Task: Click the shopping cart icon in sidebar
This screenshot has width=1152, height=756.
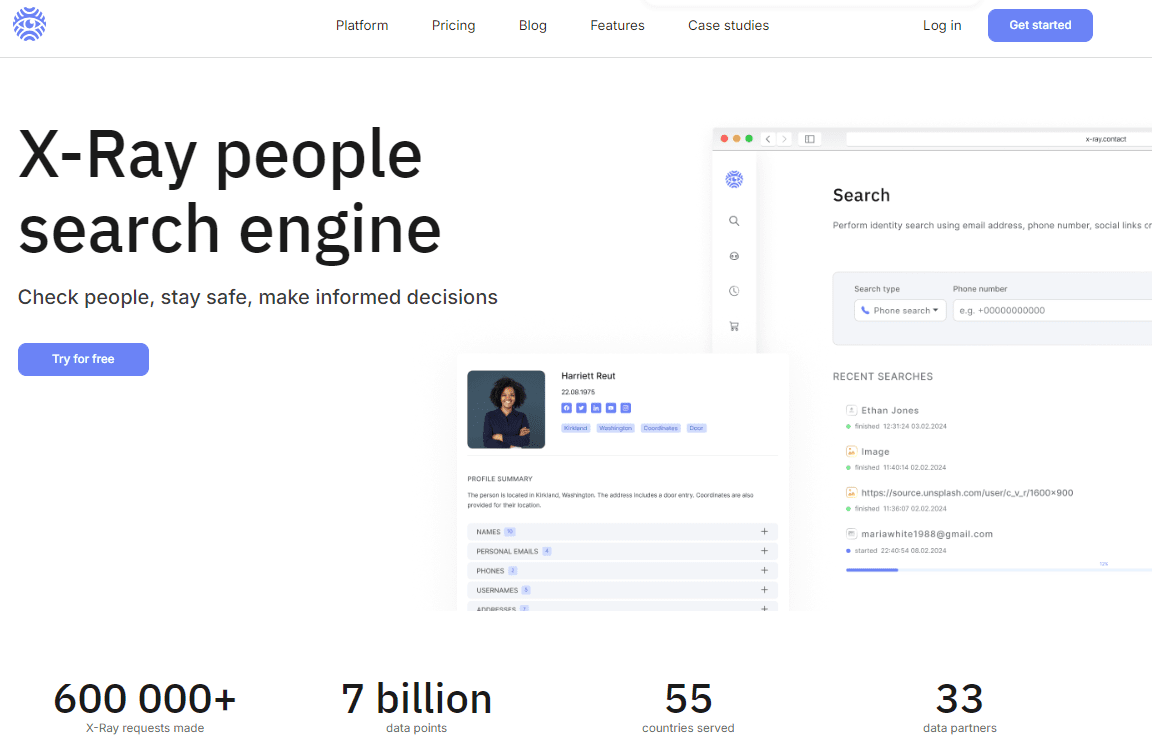Action: (x=734, y=326)
